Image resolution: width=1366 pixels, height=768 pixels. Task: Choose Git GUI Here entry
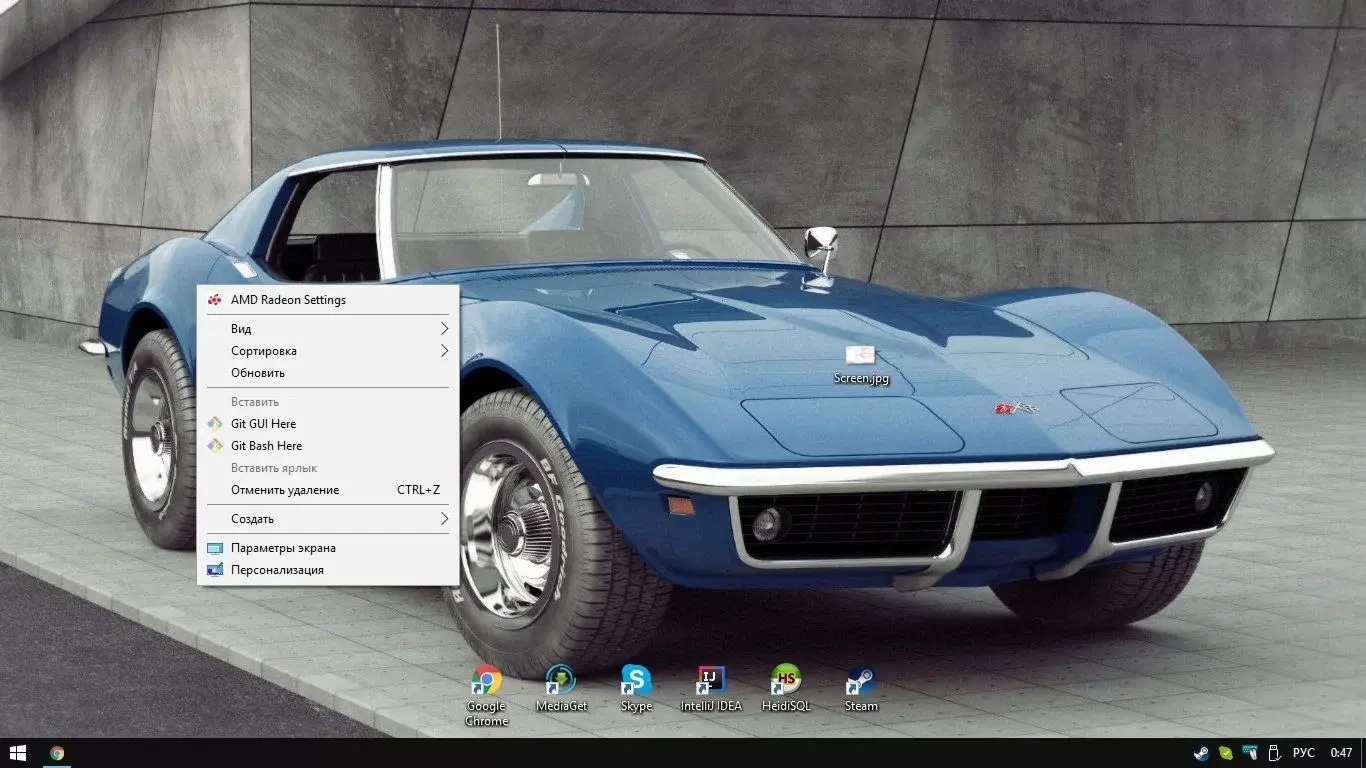[x=328, y=424]
